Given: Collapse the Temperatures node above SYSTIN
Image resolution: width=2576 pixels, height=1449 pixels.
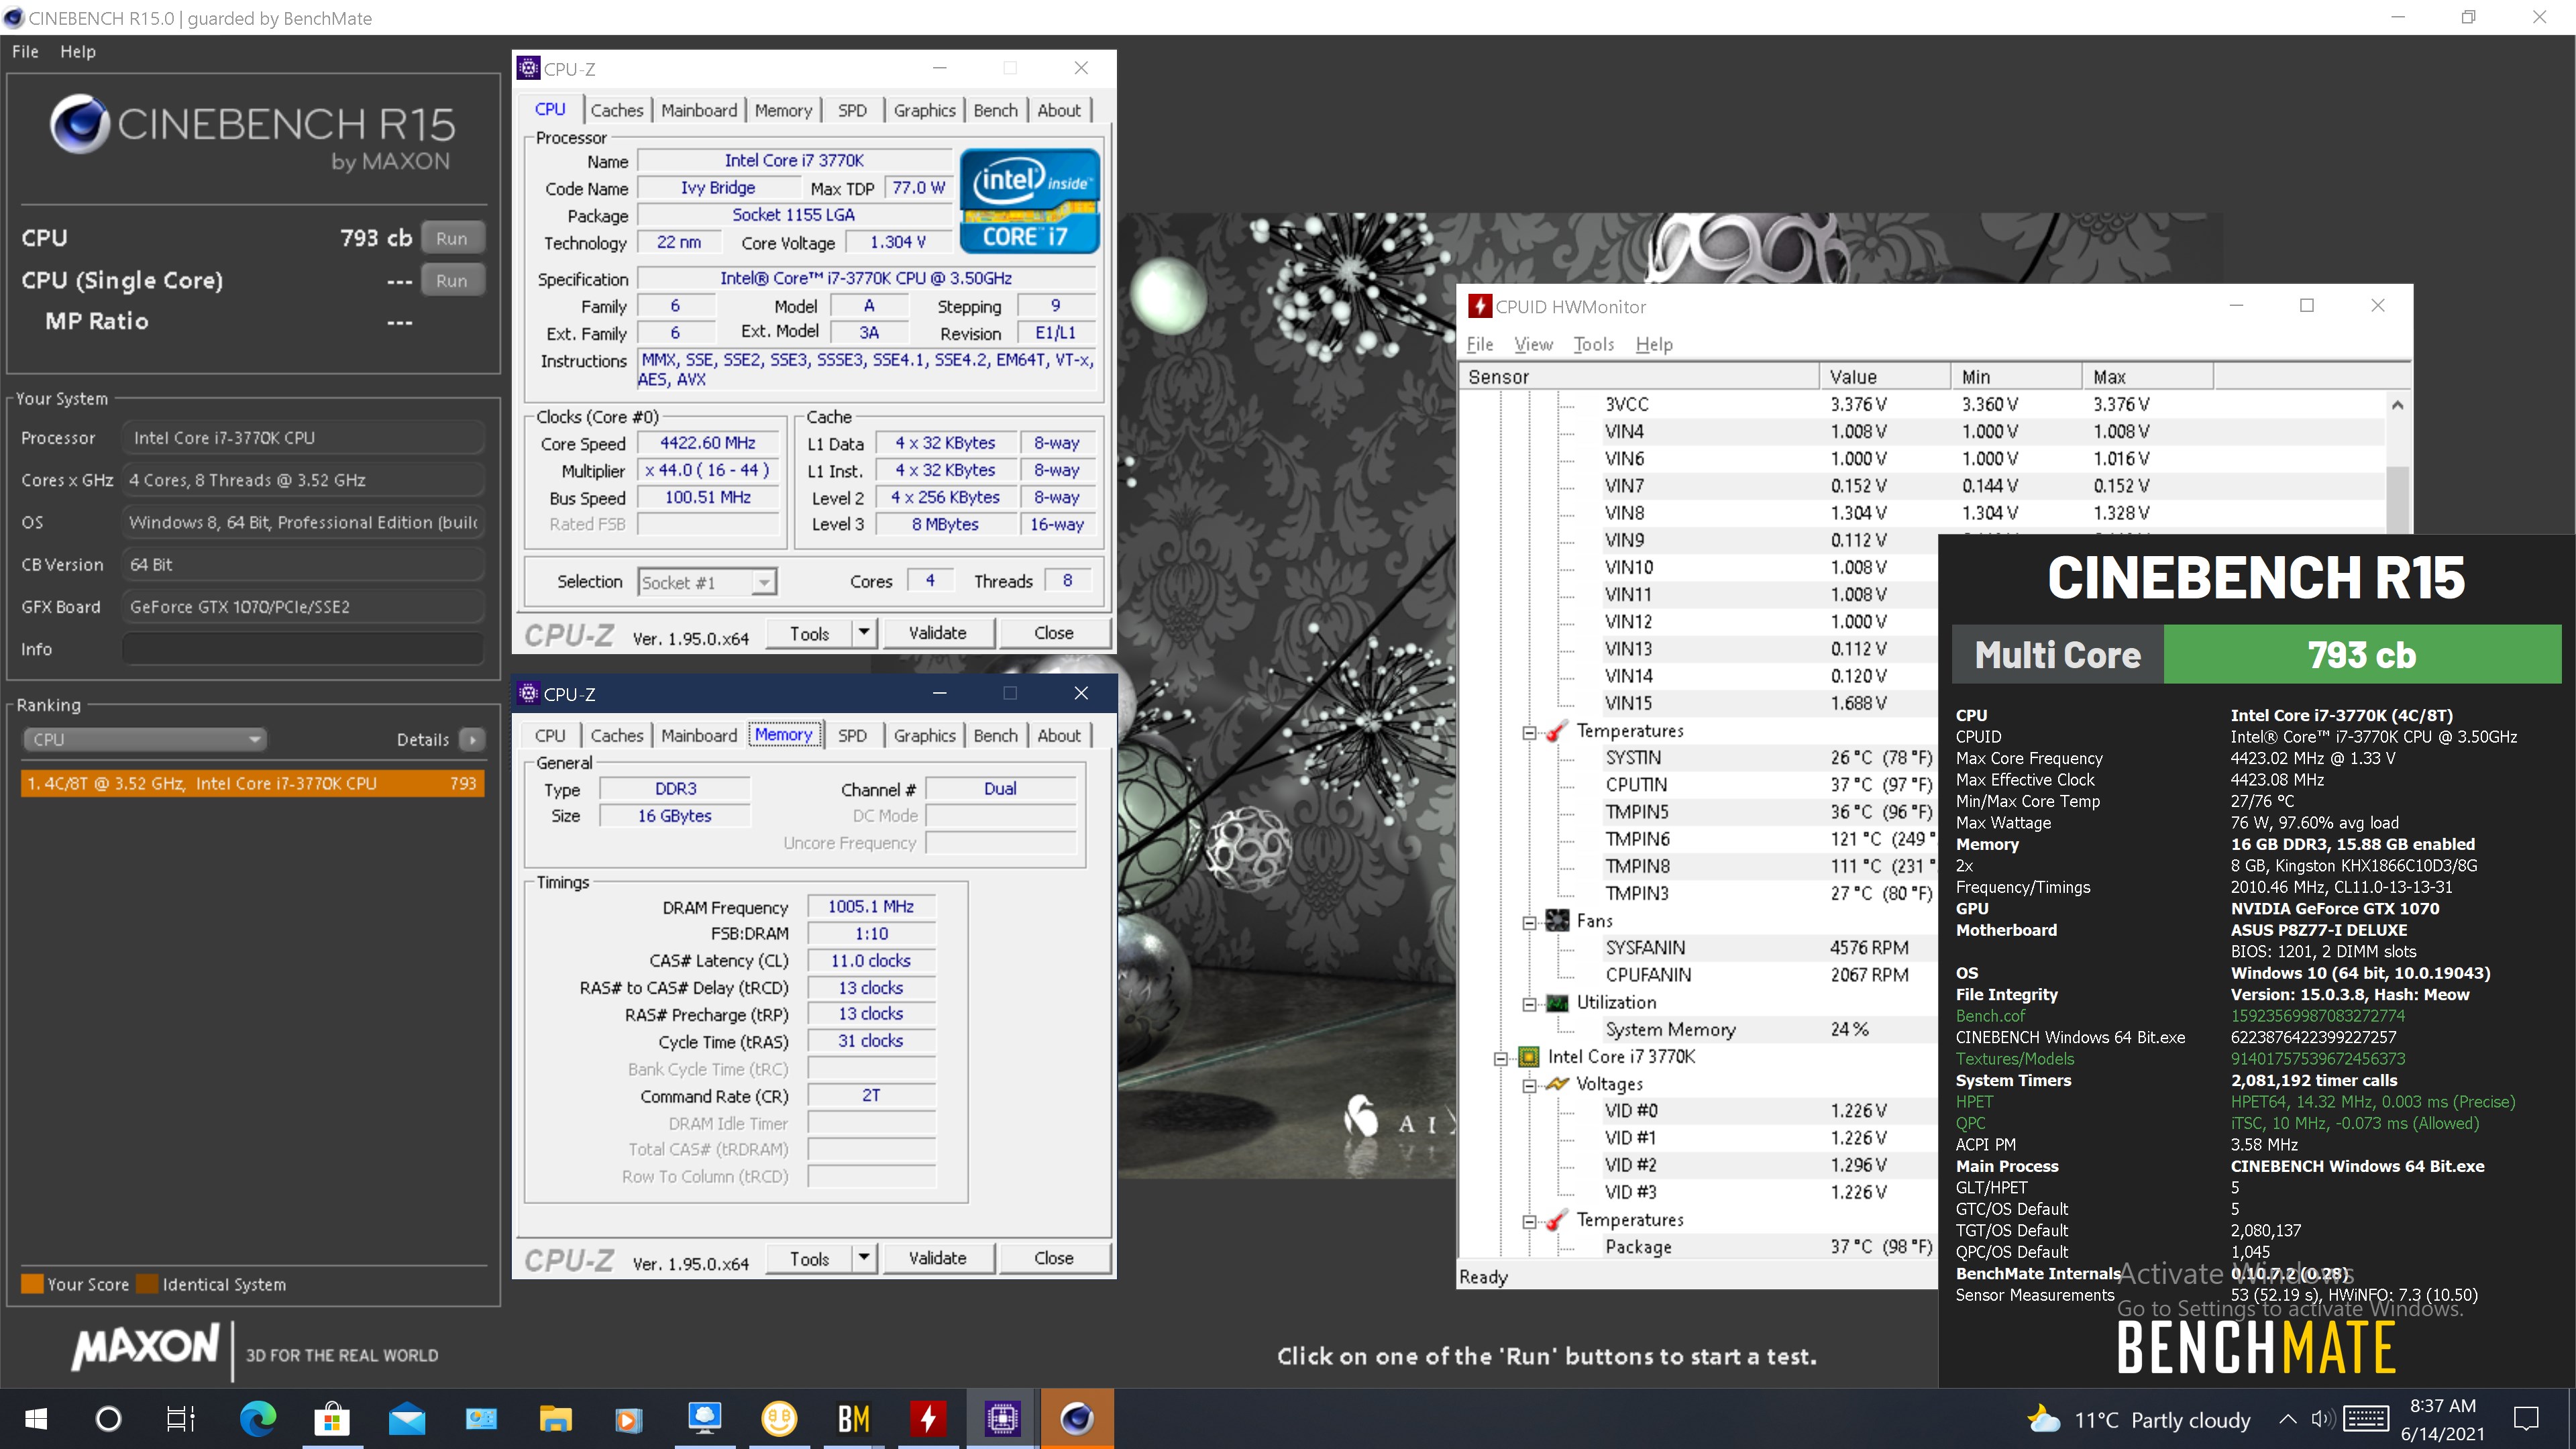Looking at the screenshot, I should tap(1529, 732).
